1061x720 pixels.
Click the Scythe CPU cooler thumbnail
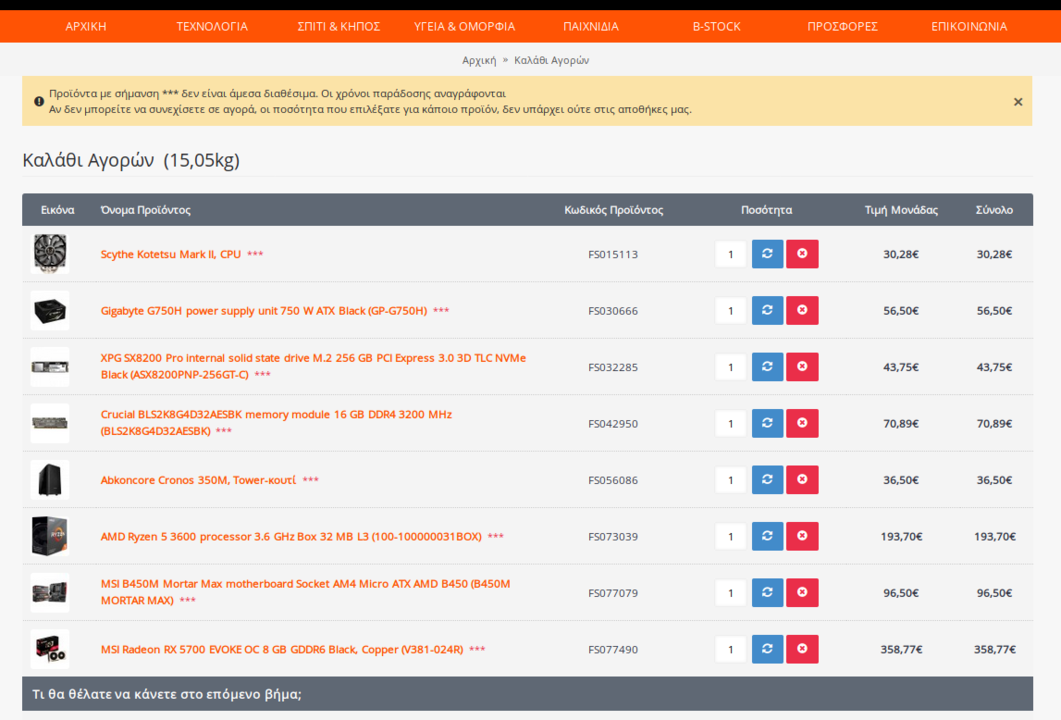click(x=50, y=254)
